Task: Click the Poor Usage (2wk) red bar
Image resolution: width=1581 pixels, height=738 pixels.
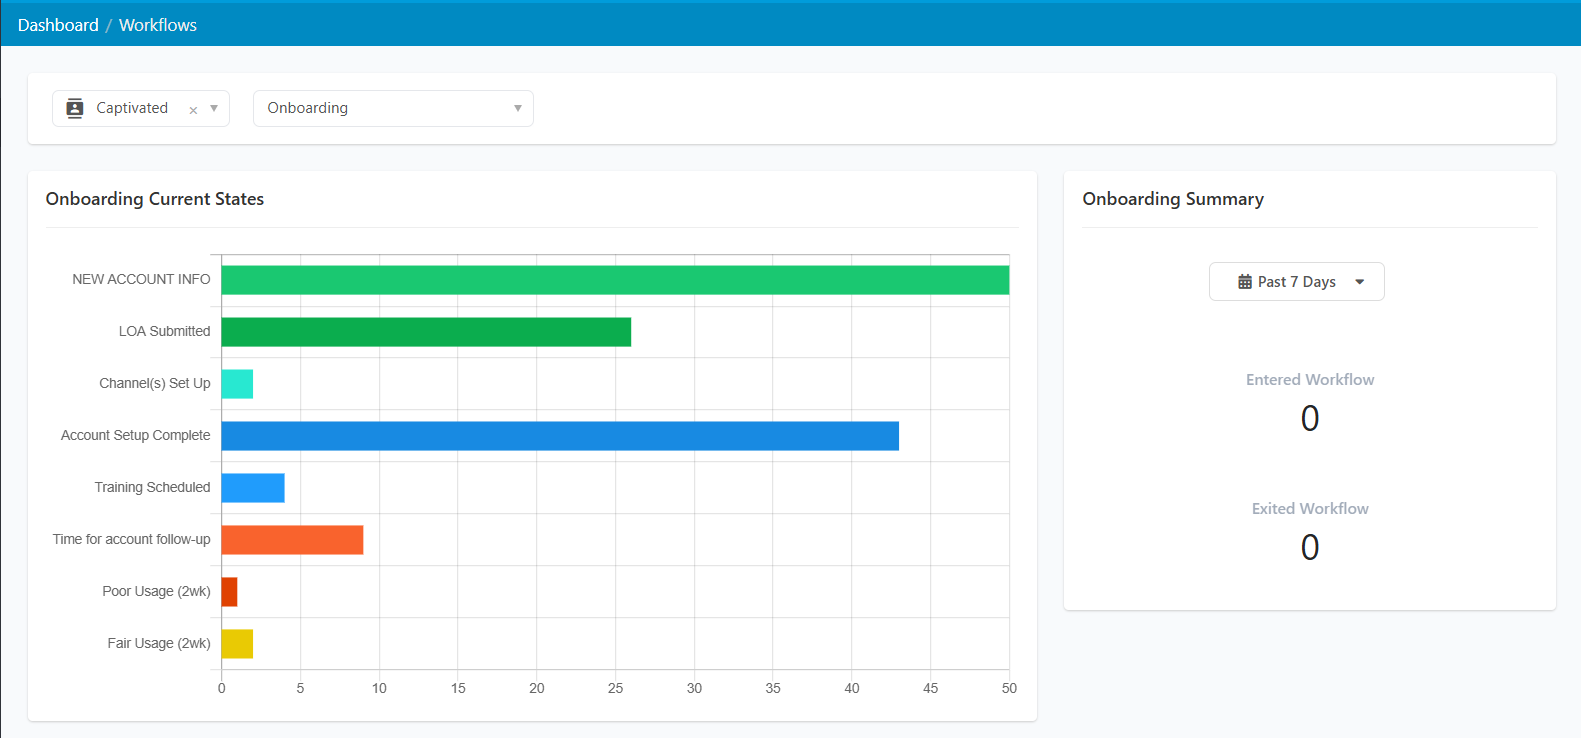Action: tap(229, 592)
